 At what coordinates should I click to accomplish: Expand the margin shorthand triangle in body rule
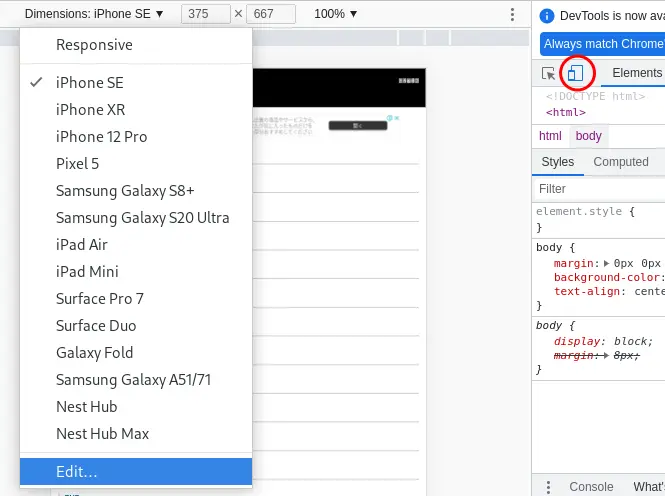click(x=606, y=263)
